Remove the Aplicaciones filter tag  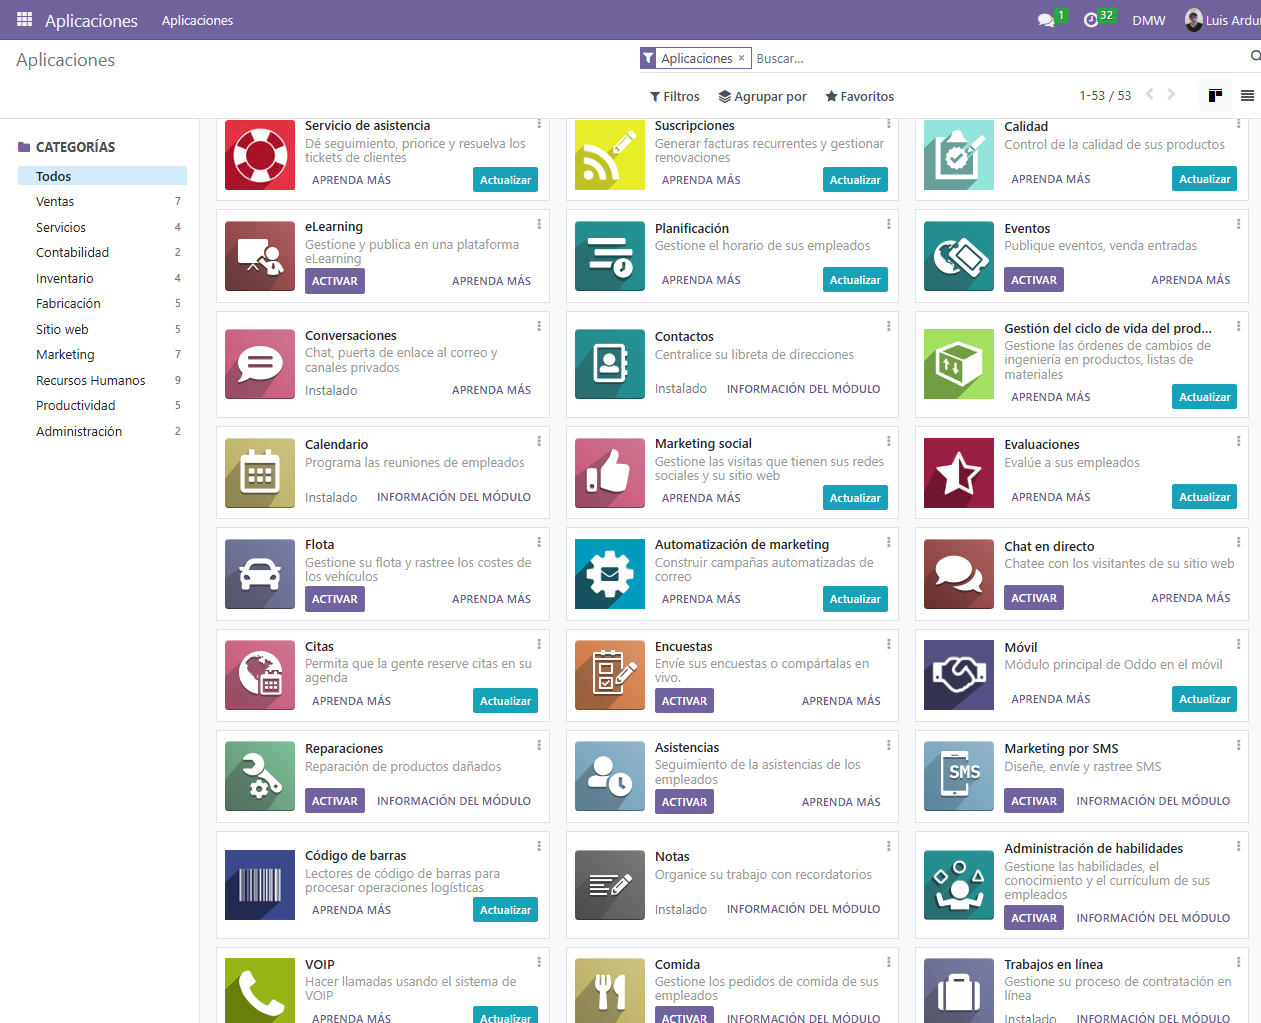tap(741, 58)
